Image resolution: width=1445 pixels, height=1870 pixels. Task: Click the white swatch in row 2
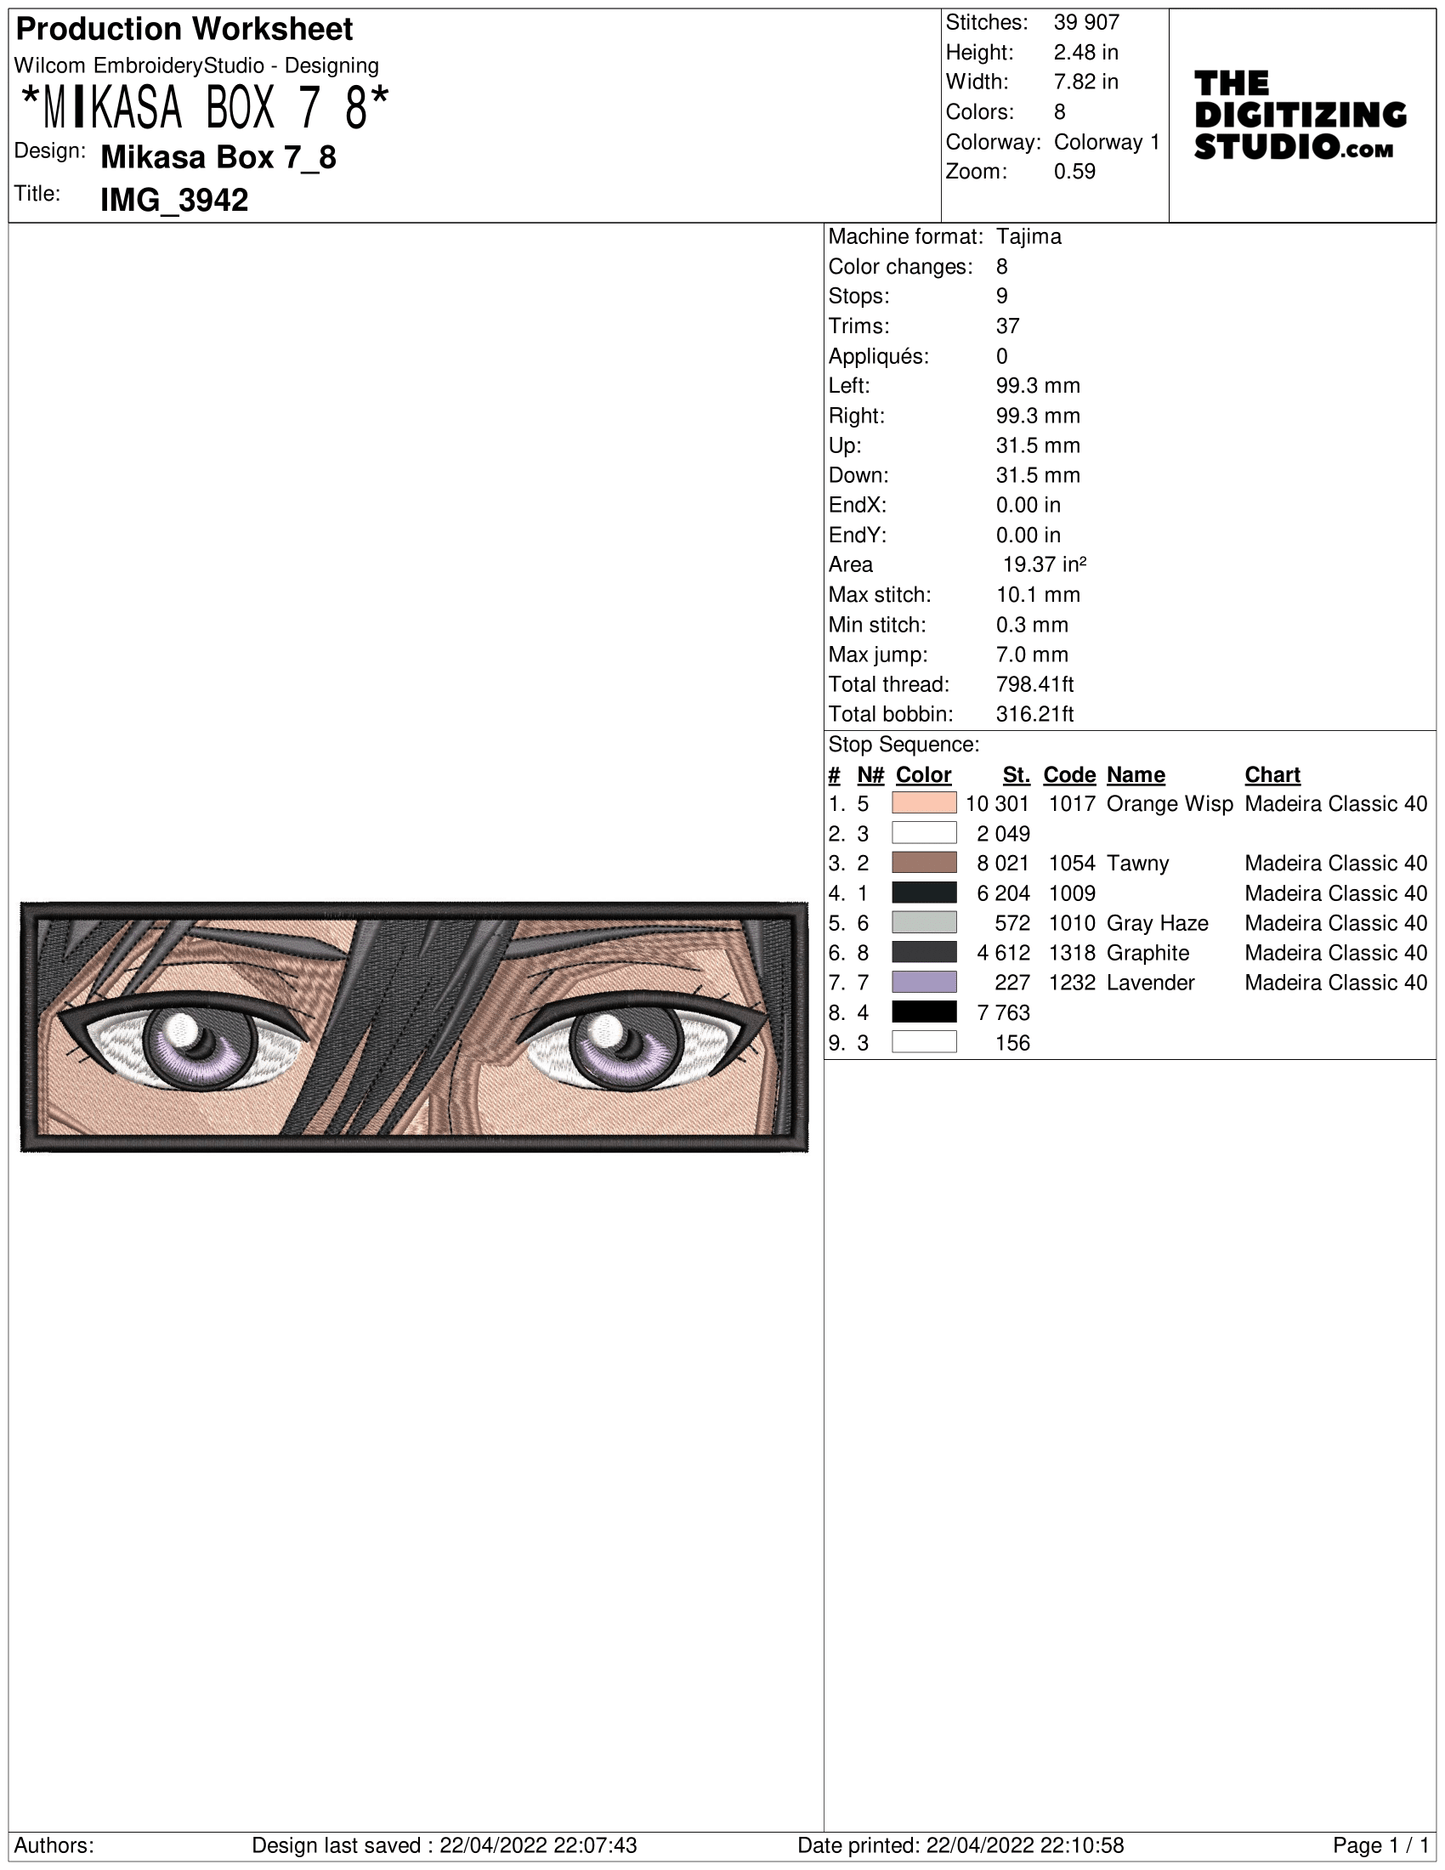pos(924,833)
